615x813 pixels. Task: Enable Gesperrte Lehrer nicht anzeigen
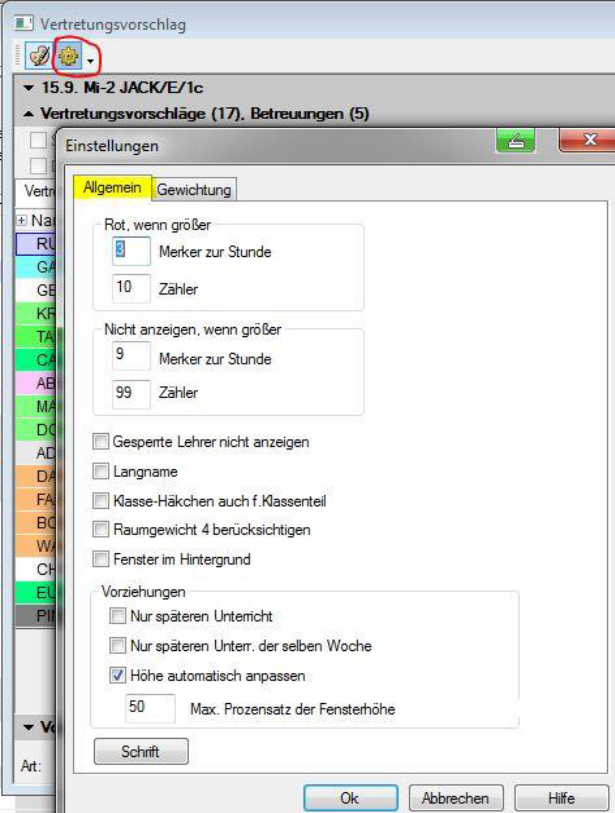coord(100,441)
